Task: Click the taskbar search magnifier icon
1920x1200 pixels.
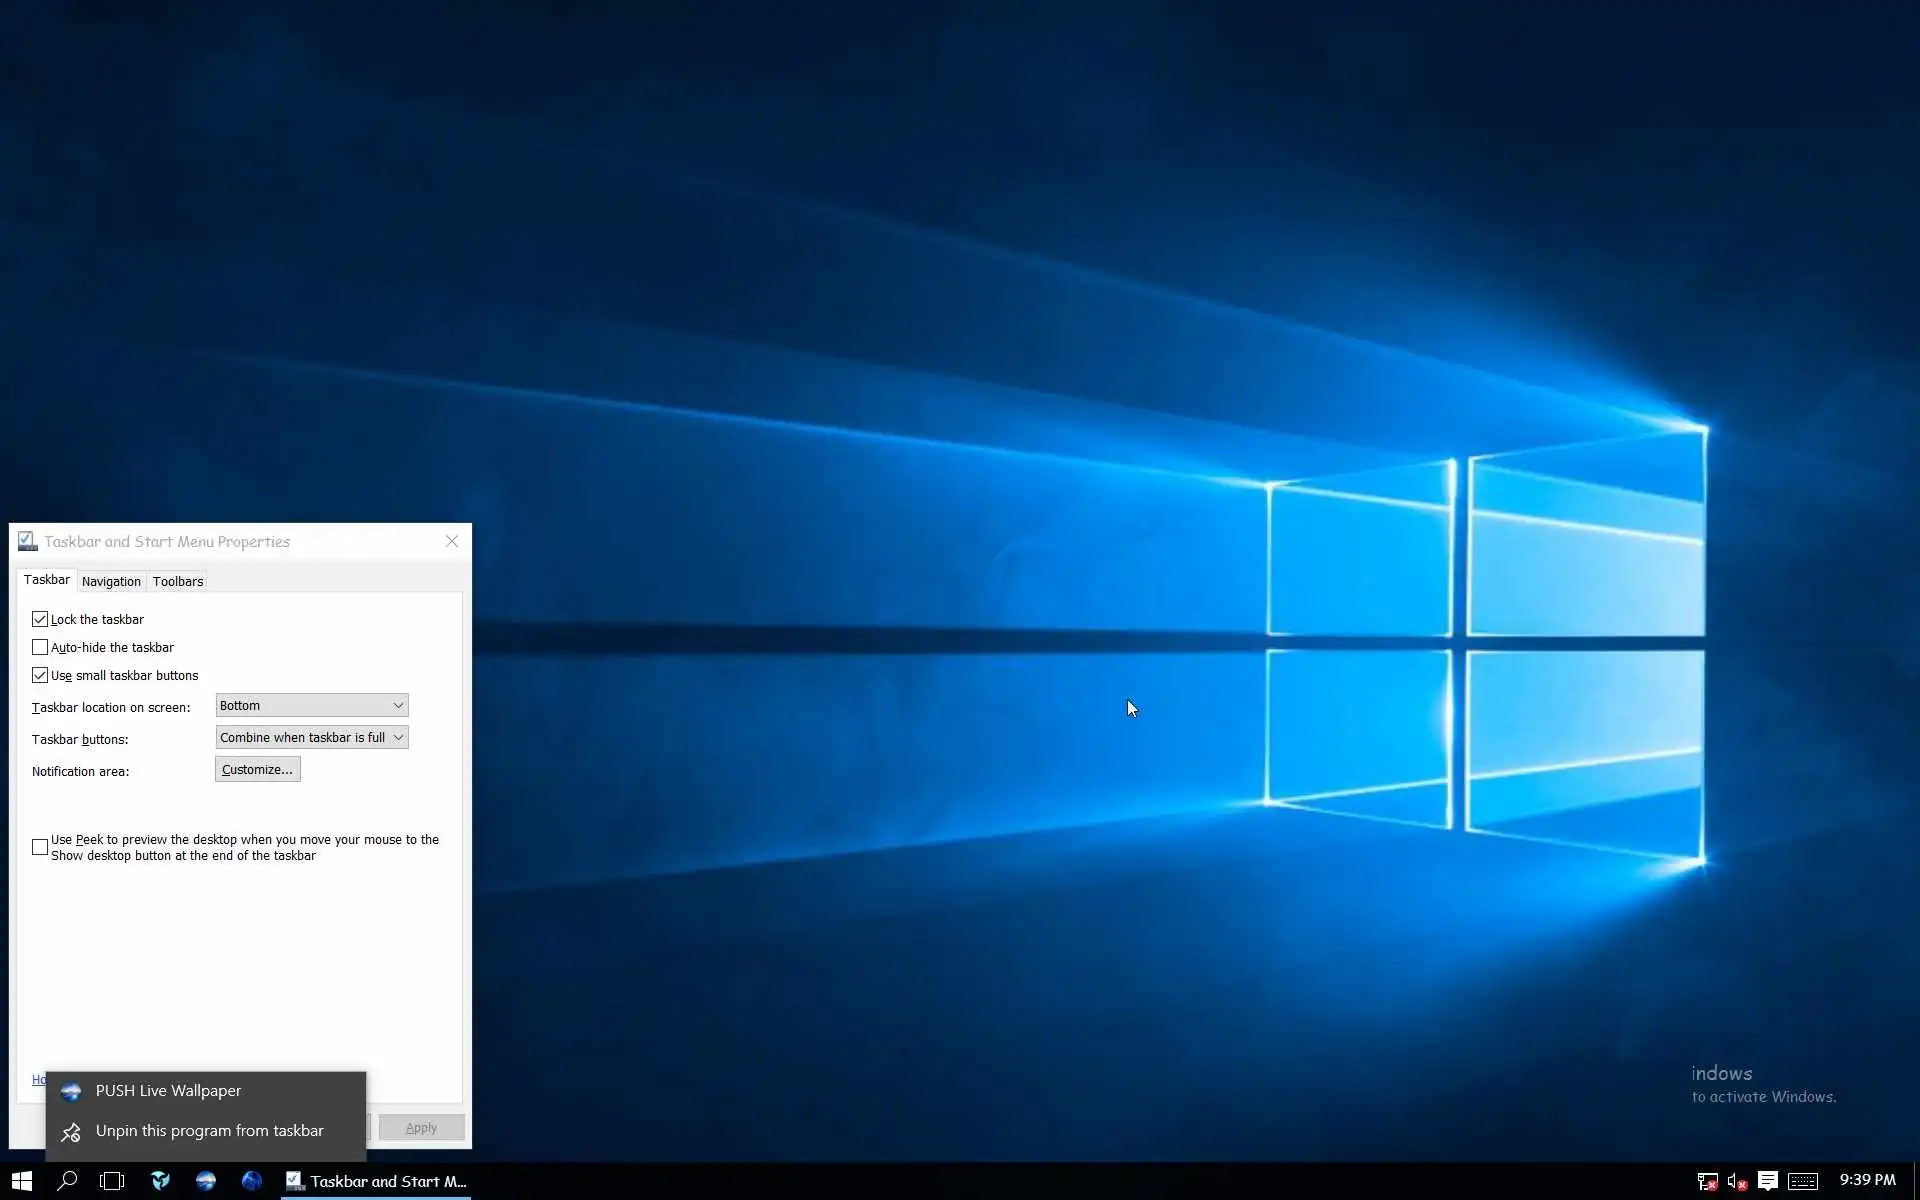Action: click(x=67, y=1181)
